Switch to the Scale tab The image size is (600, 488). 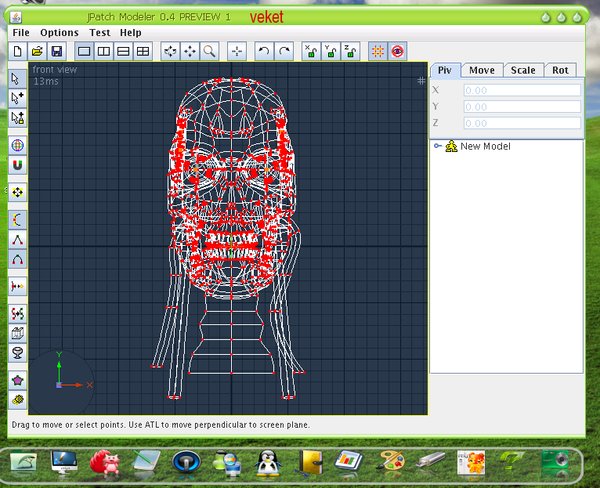pos(522,70)
